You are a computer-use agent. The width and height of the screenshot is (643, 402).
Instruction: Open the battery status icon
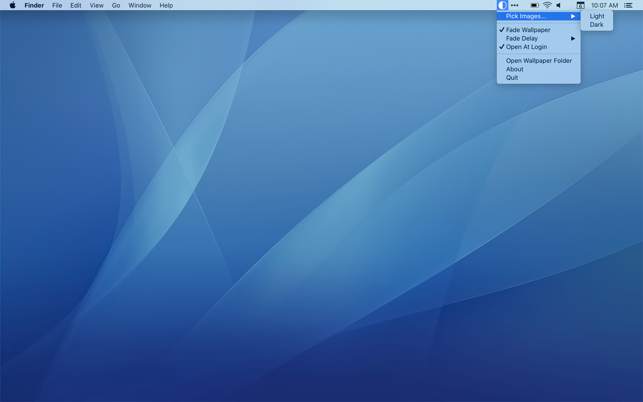click(534, 5)
